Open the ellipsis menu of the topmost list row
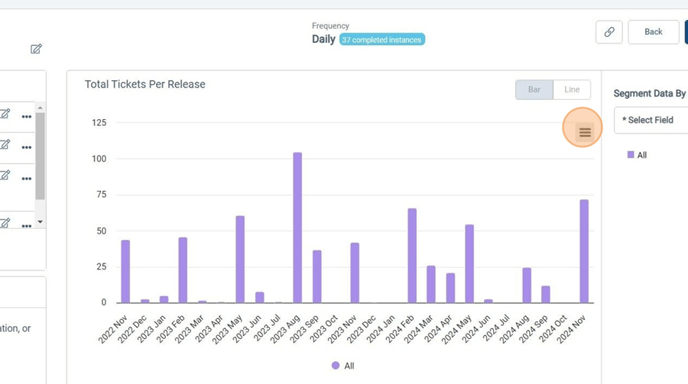The width and height of the screenshot is (688, 384). pos(26,117)
